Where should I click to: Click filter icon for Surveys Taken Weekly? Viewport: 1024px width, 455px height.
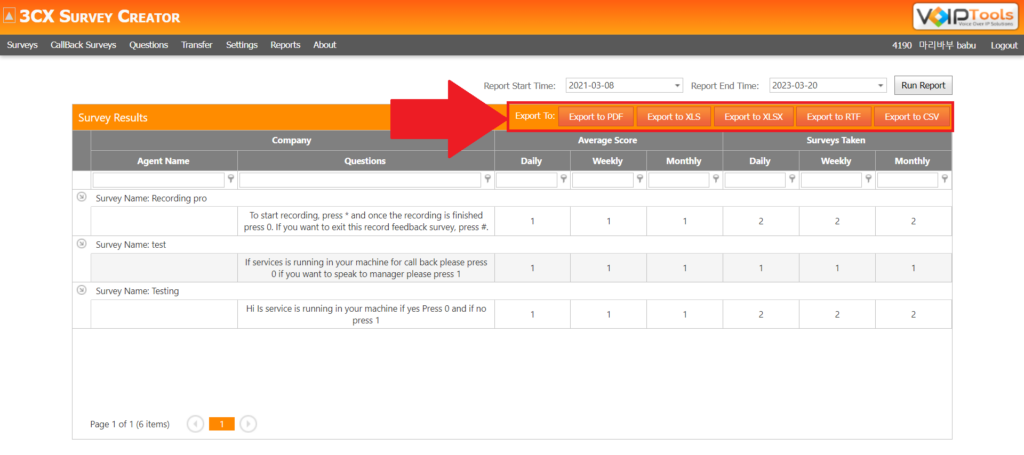(x=868, y=180)
